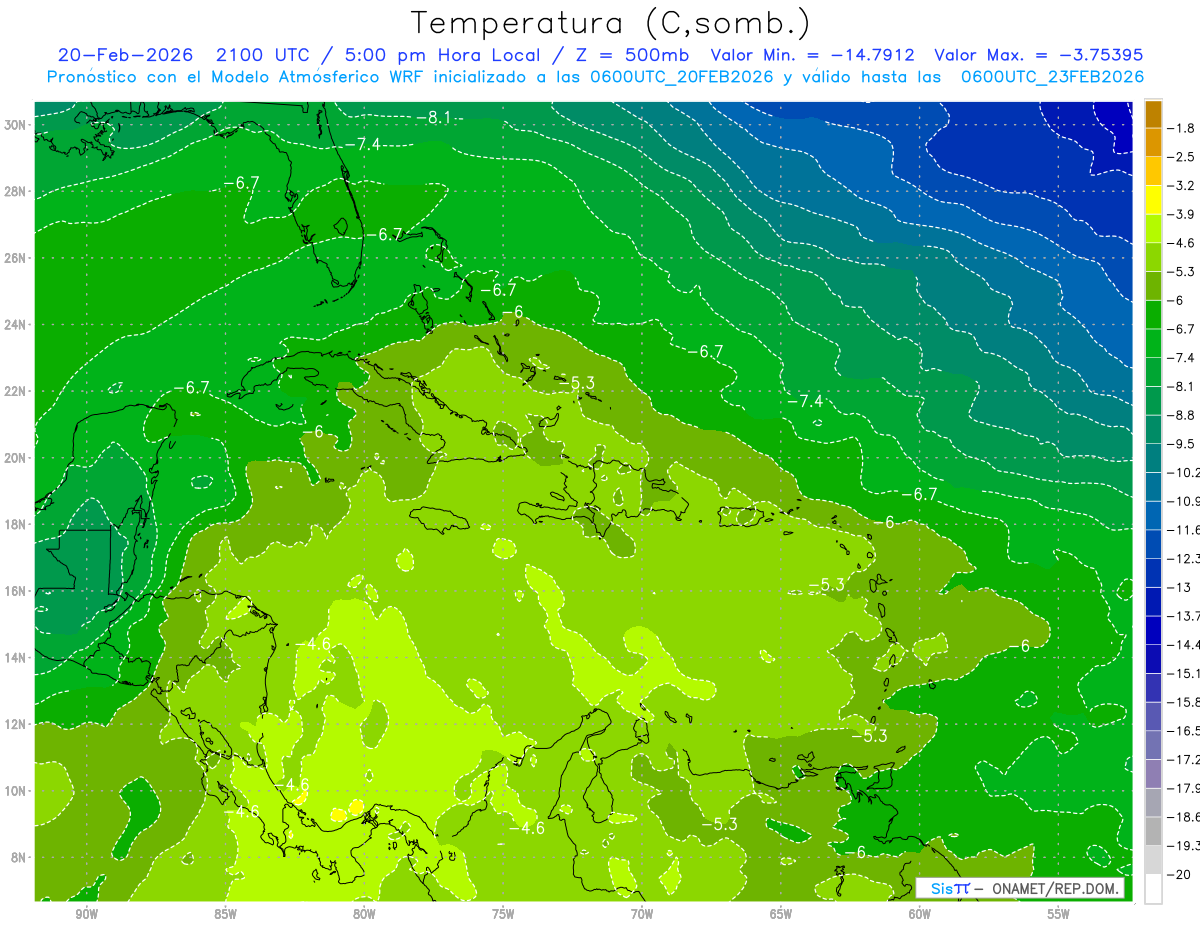Viewport: 1200px width, 927px height.
Task: Pick the orange swatch at the colorbar top
Action: click(x=1153, y=114)
